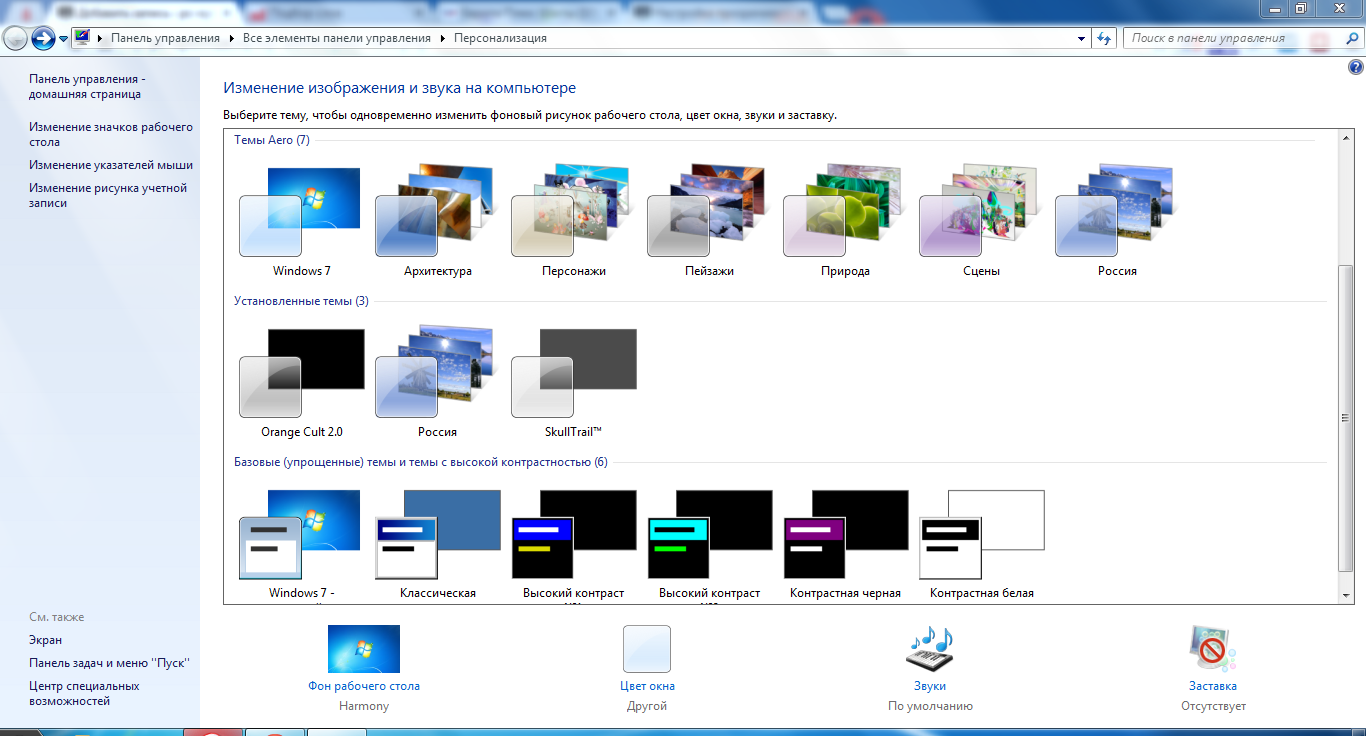Select the 'Архитектура' theme

[437, 222]
